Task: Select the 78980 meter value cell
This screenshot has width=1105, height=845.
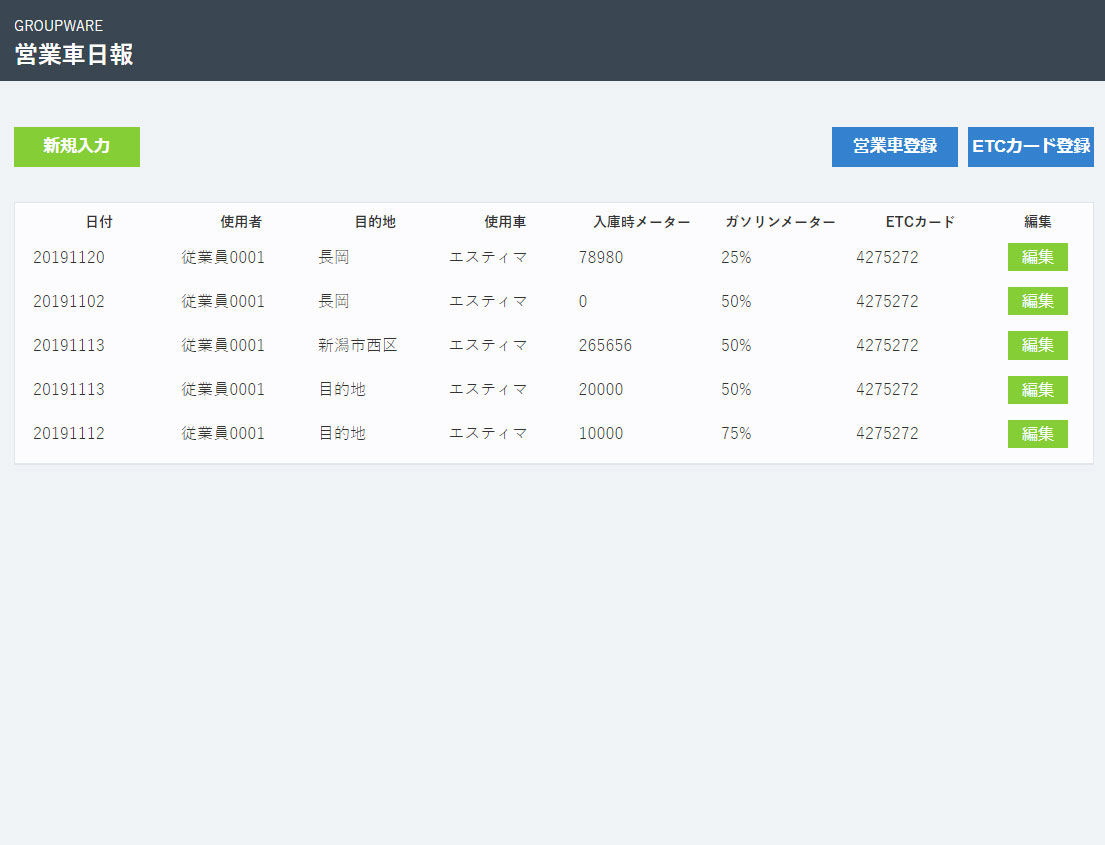Action: coord(601,257)
